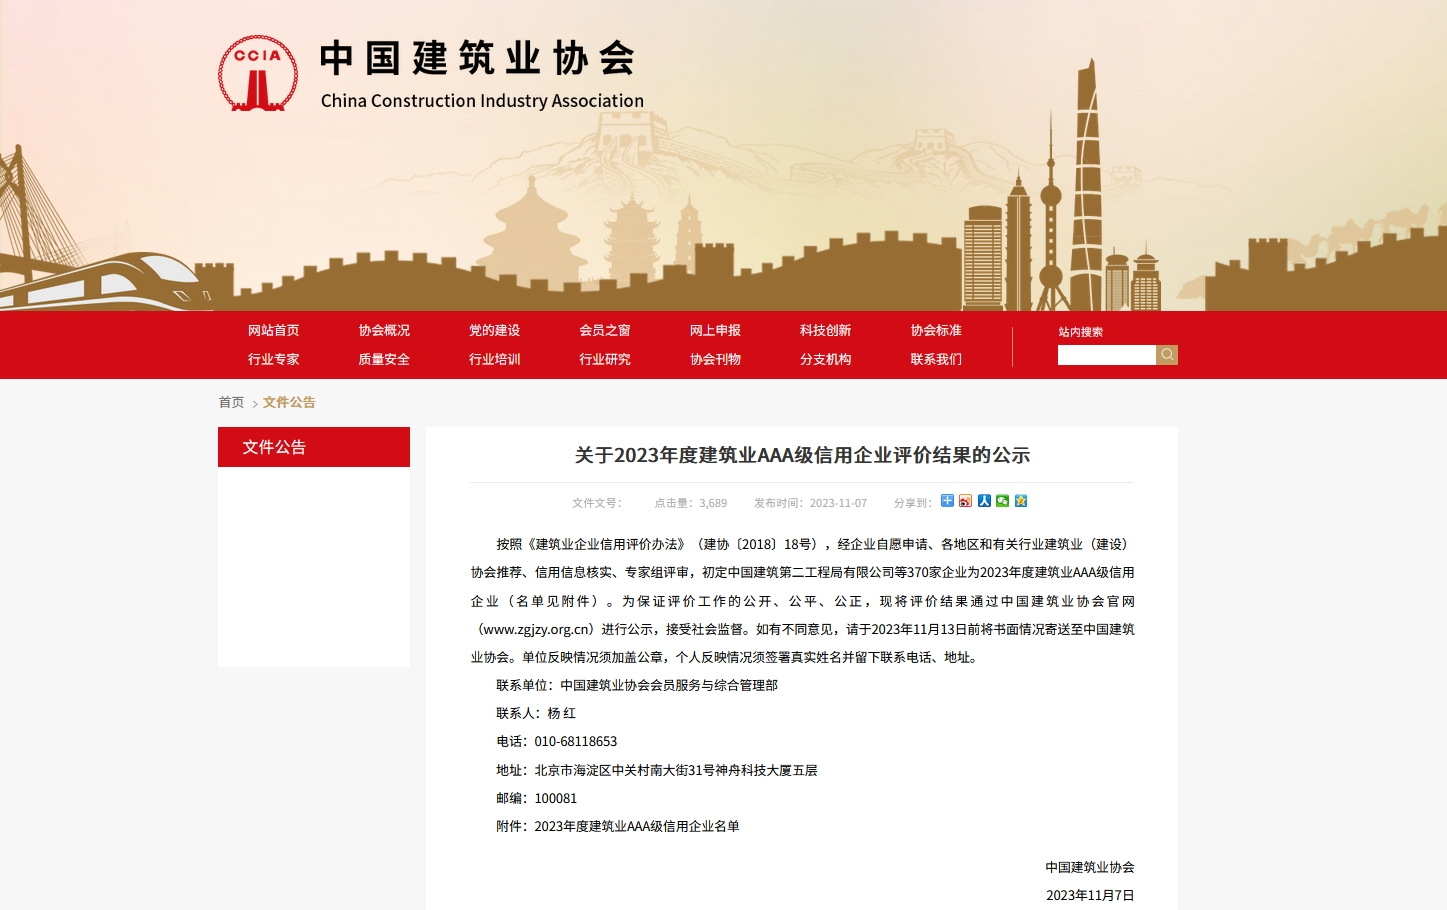The height and width of the screenshot is (910, 1447).
Task: Go to 党的建设 section
Action: click(x=494, y=330)
